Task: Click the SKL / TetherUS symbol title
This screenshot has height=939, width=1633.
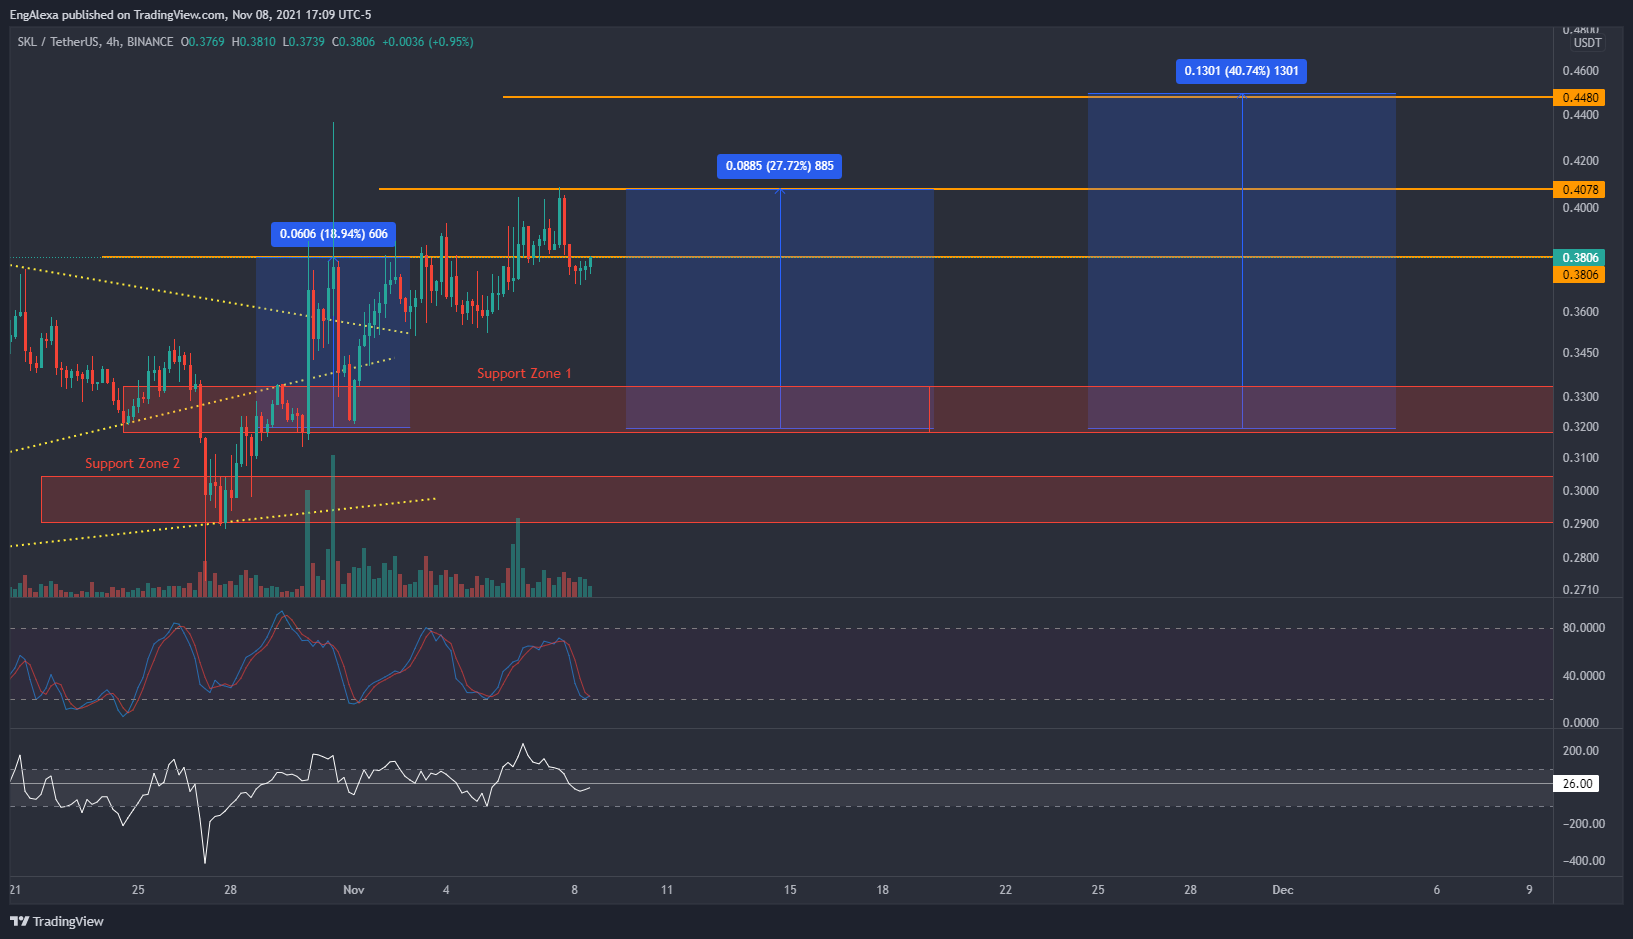Action: (58, 42)
